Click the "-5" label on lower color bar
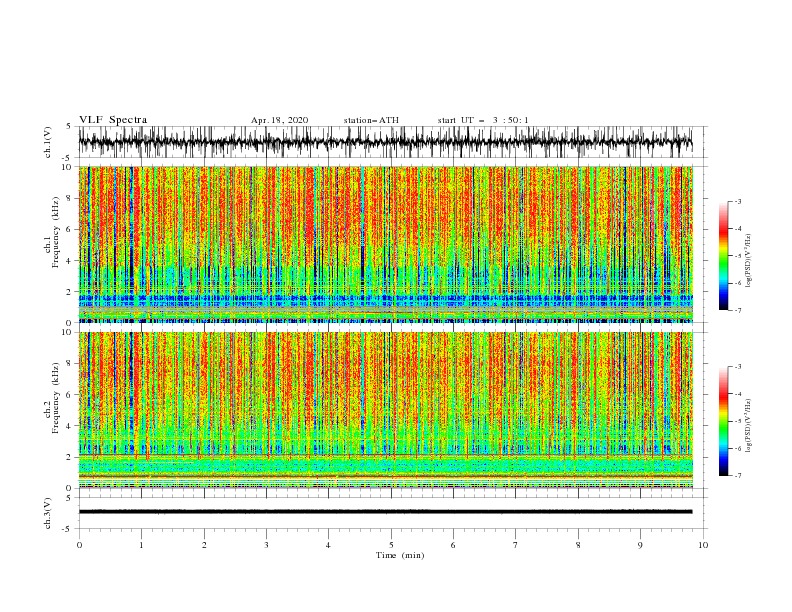792x612 pixels. click(x=738, y=421)
